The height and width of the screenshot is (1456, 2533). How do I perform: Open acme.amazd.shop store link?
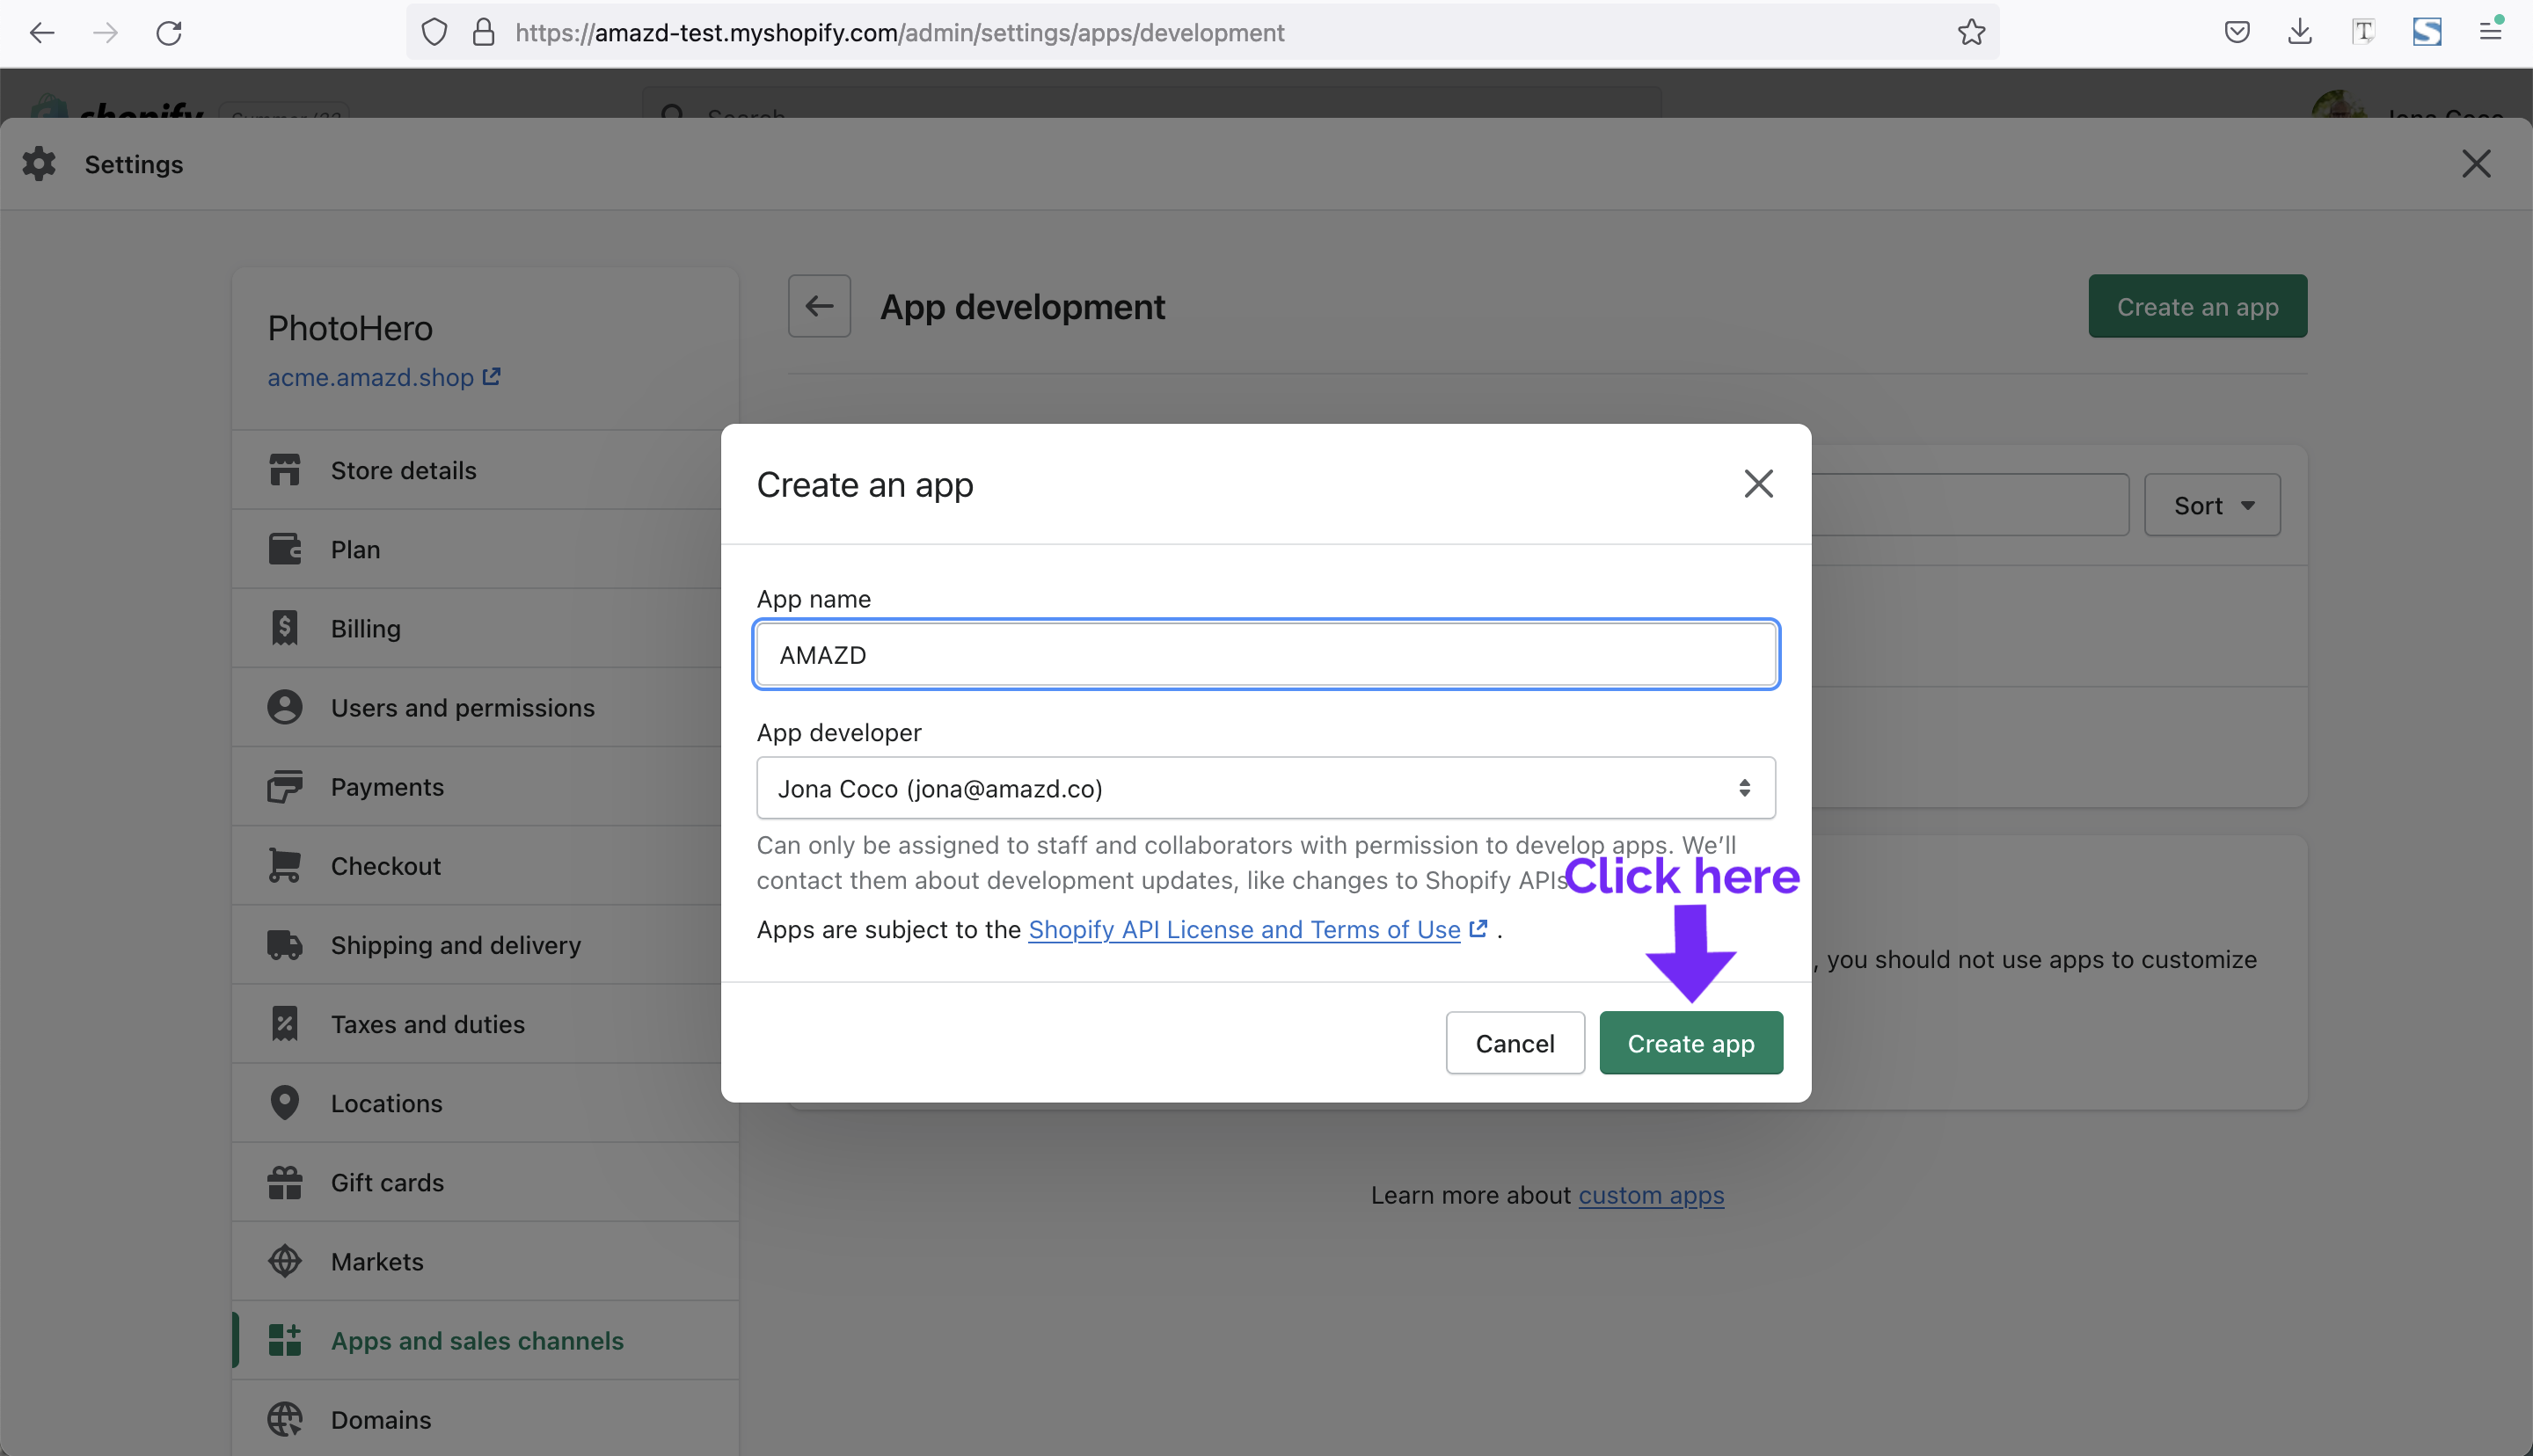(x=370, y=377)
